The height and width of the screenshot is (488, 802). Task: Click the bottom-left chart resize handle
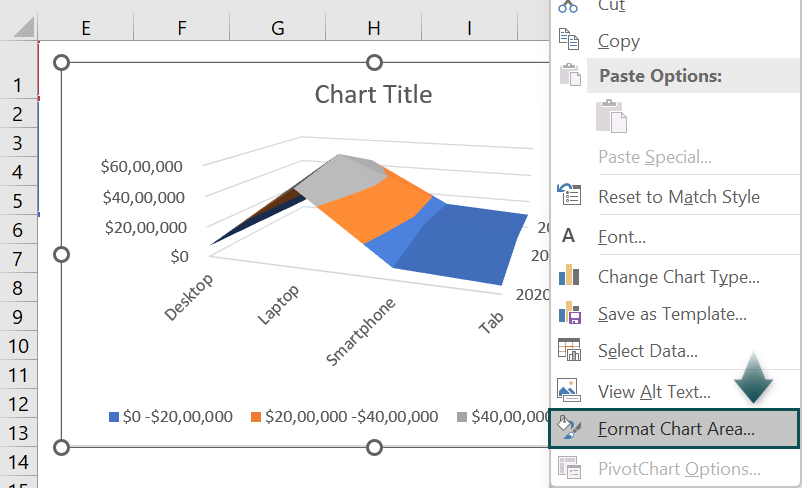(61, 448)
